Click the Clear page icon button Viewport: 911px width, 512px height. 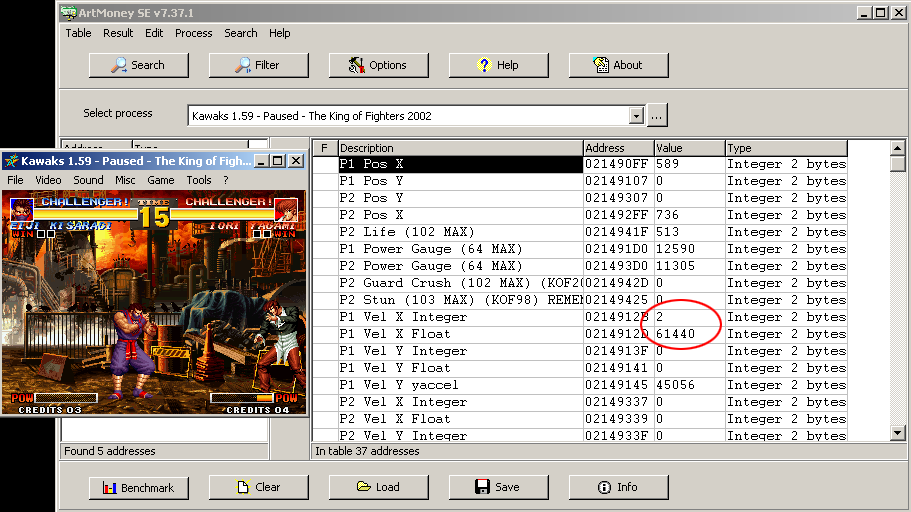[x=258, y=487]
